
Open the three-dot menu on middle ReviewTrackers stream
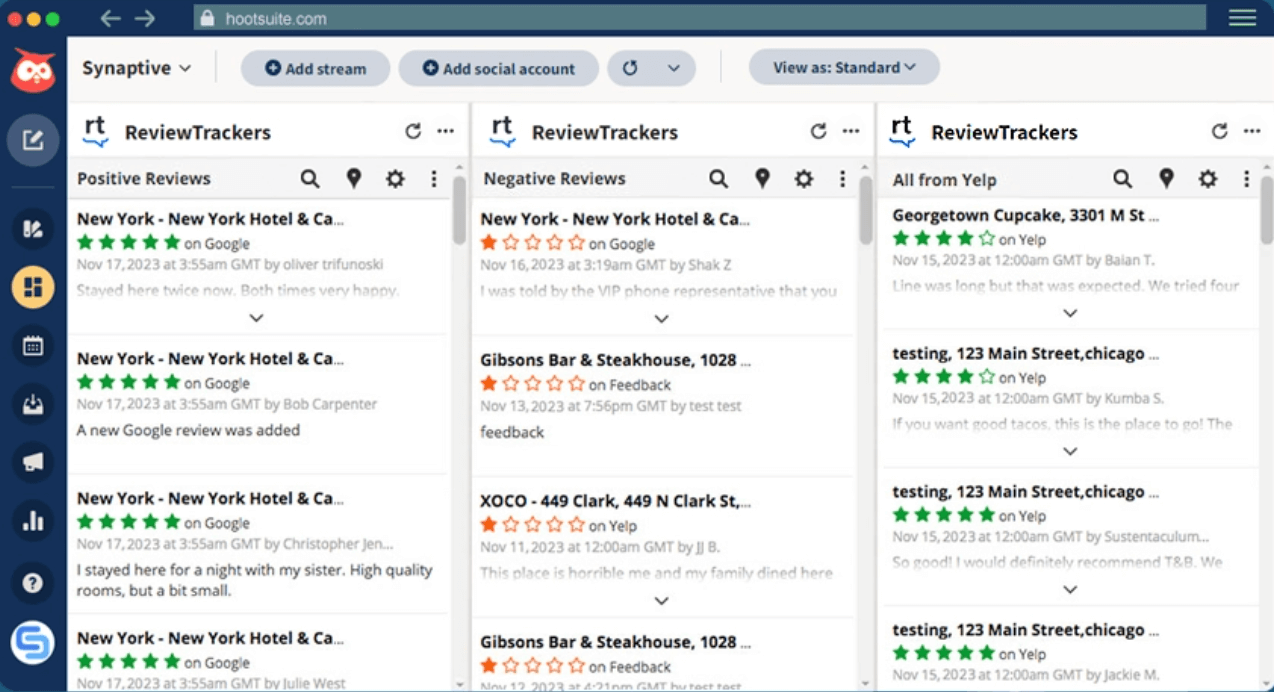(x=851, y=130)
